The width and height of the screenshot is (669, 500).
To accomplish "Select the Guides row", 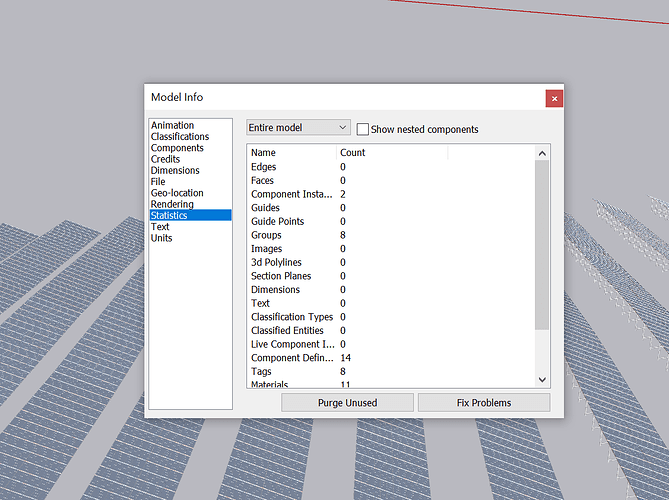I will 391,208.
